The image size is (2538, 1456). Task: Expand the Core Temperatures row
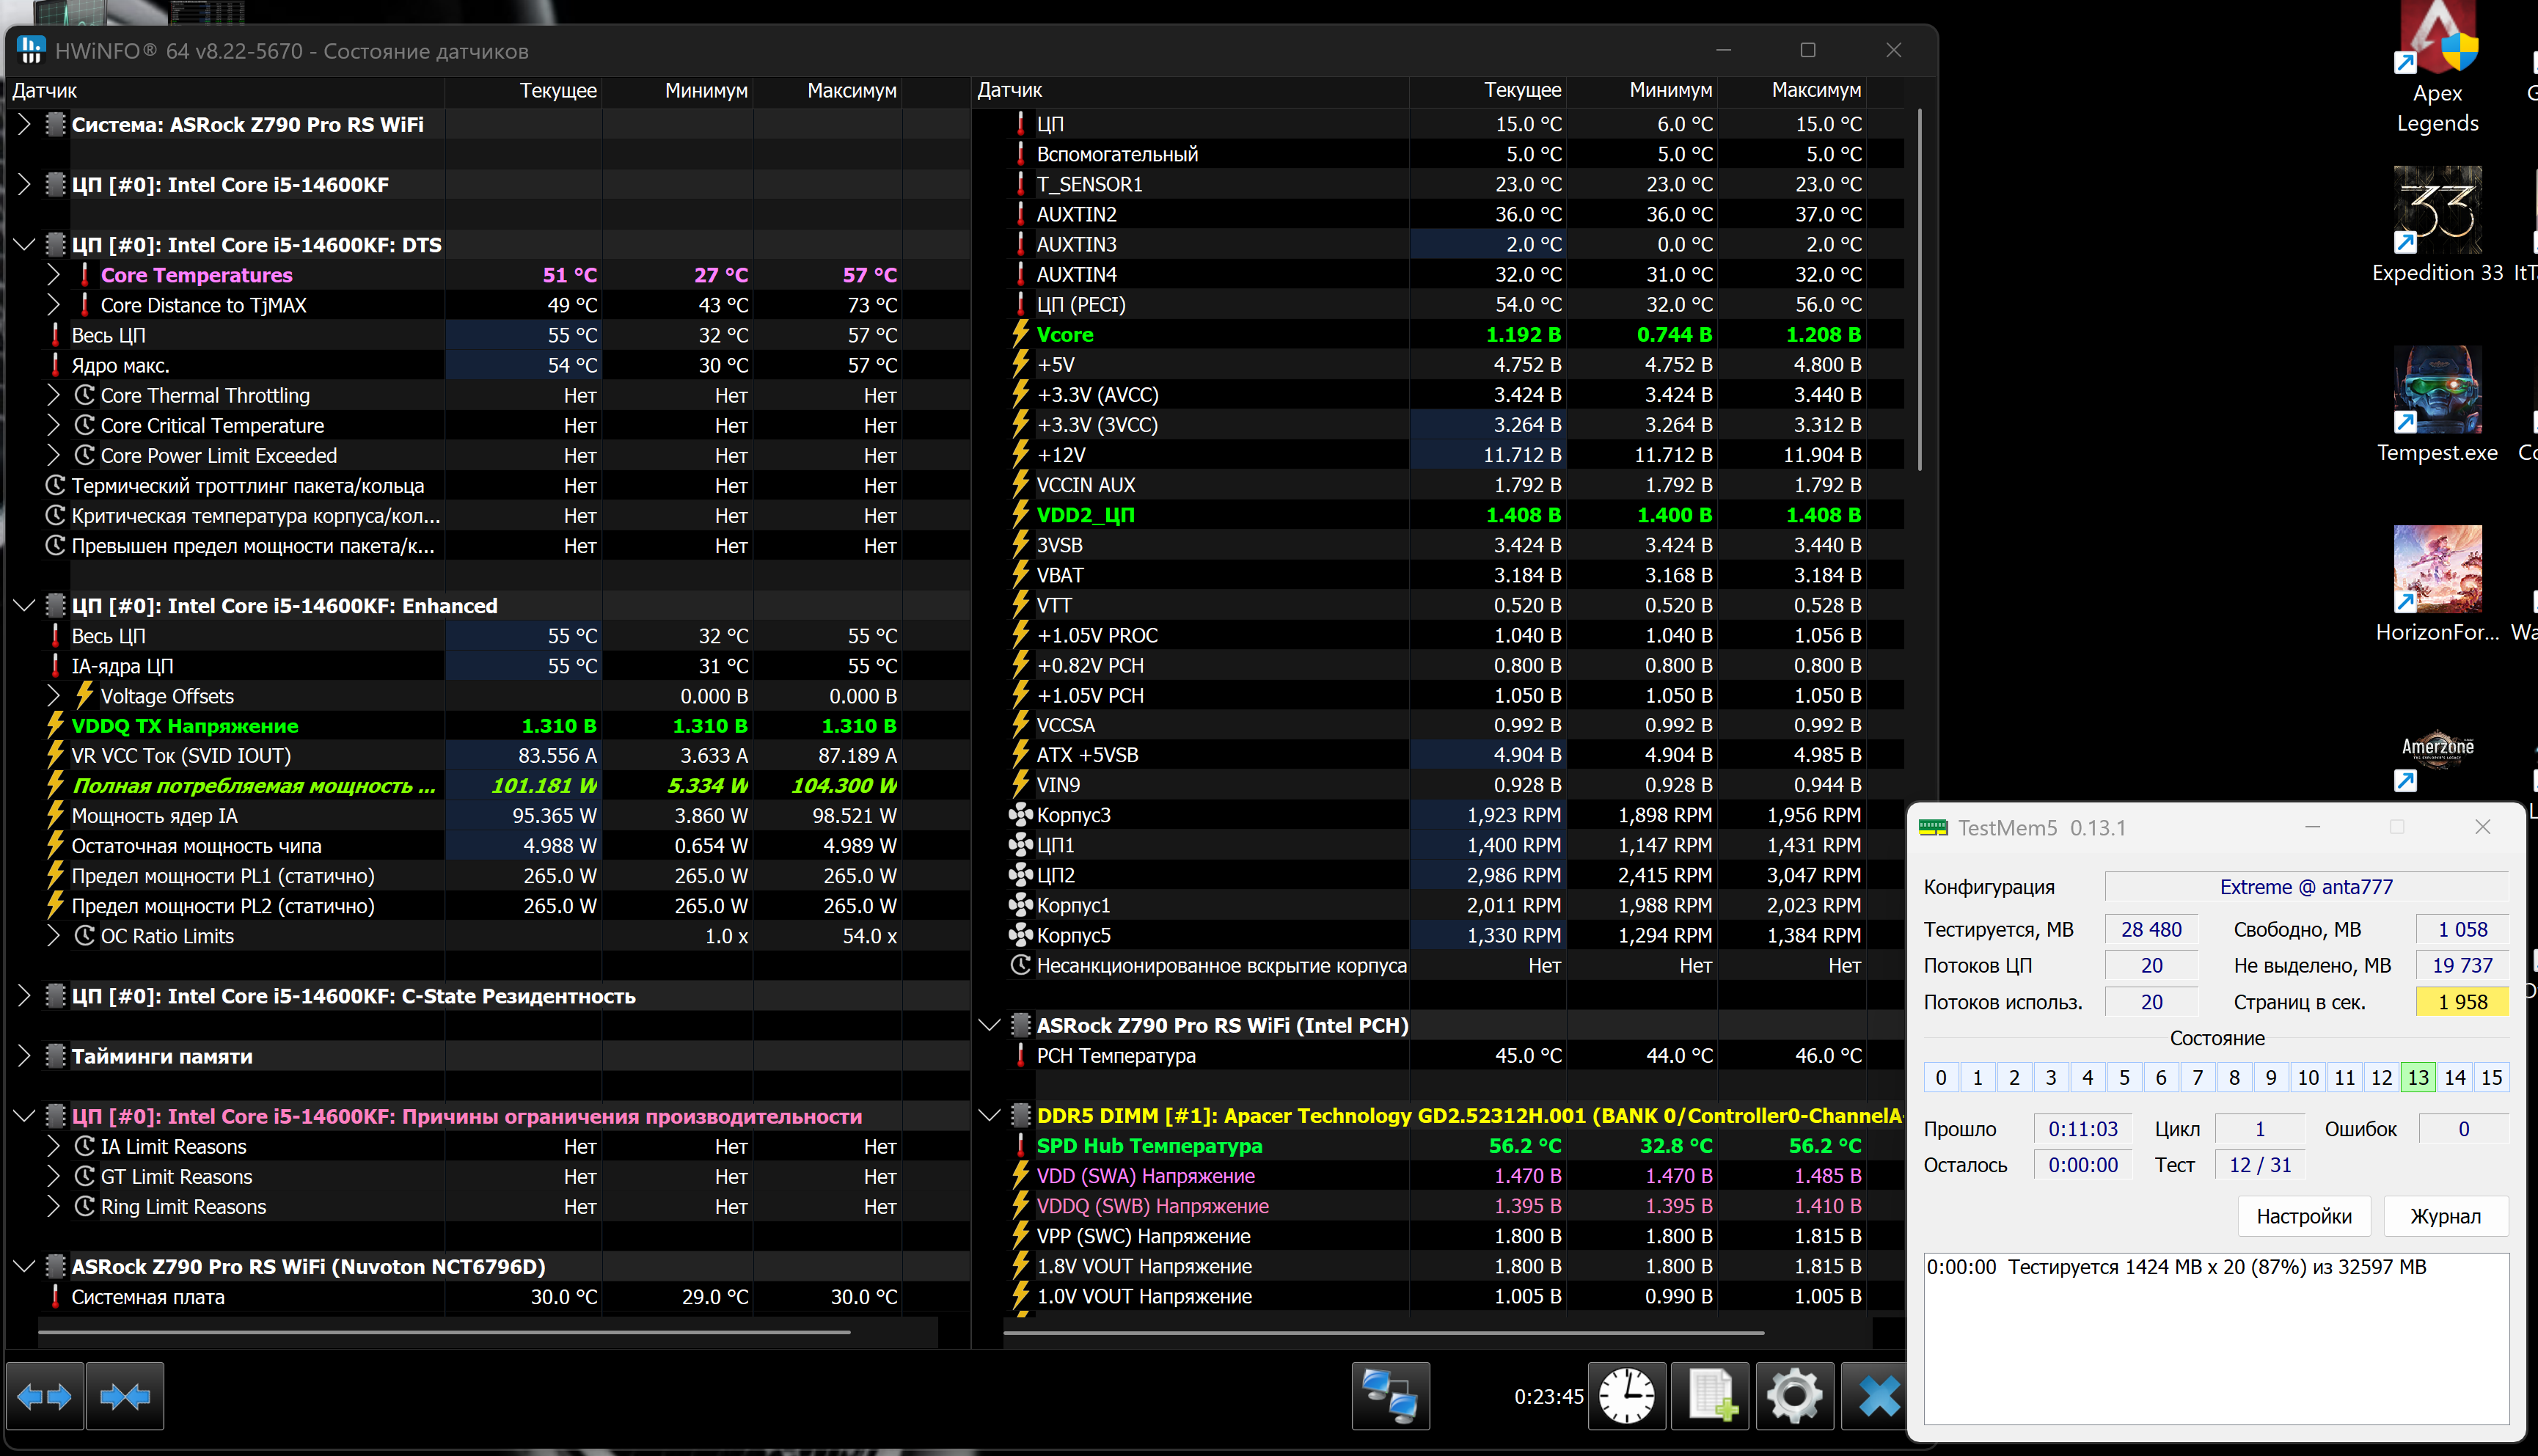54,275
